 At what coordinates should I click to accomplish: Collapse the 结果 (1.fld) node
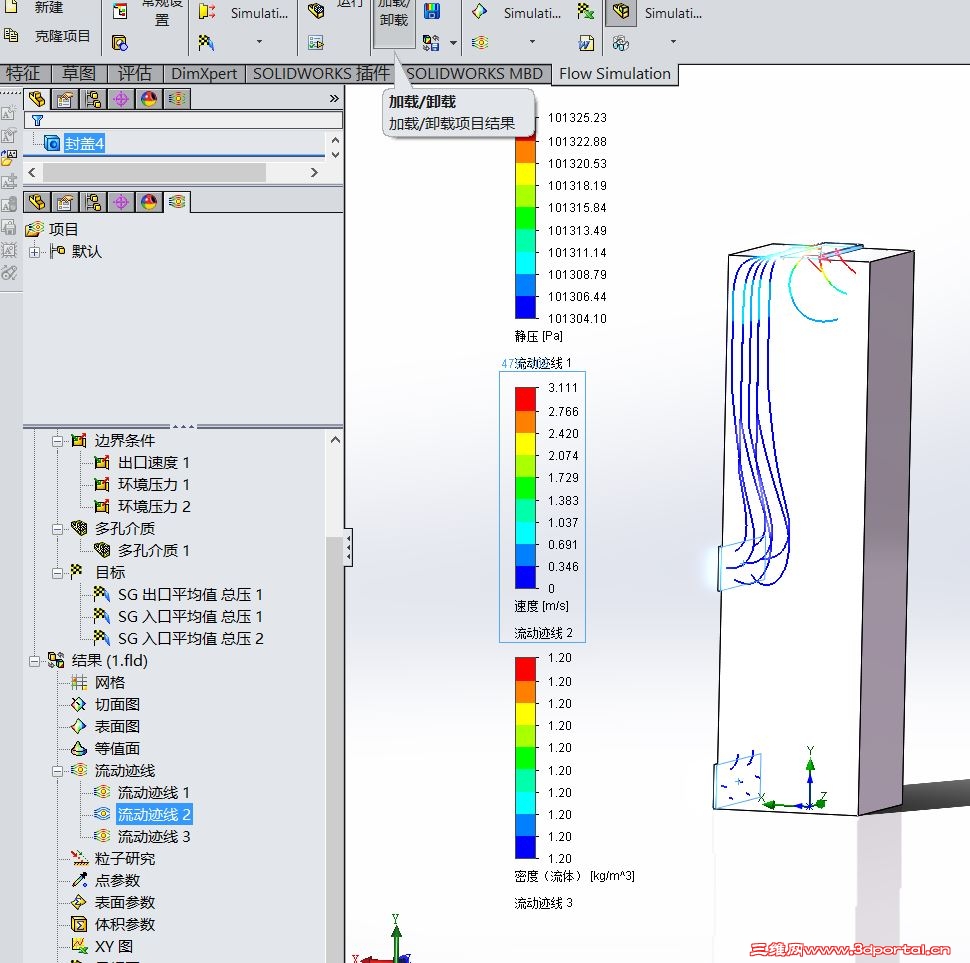pyautogui.click(x=34, y=661)
